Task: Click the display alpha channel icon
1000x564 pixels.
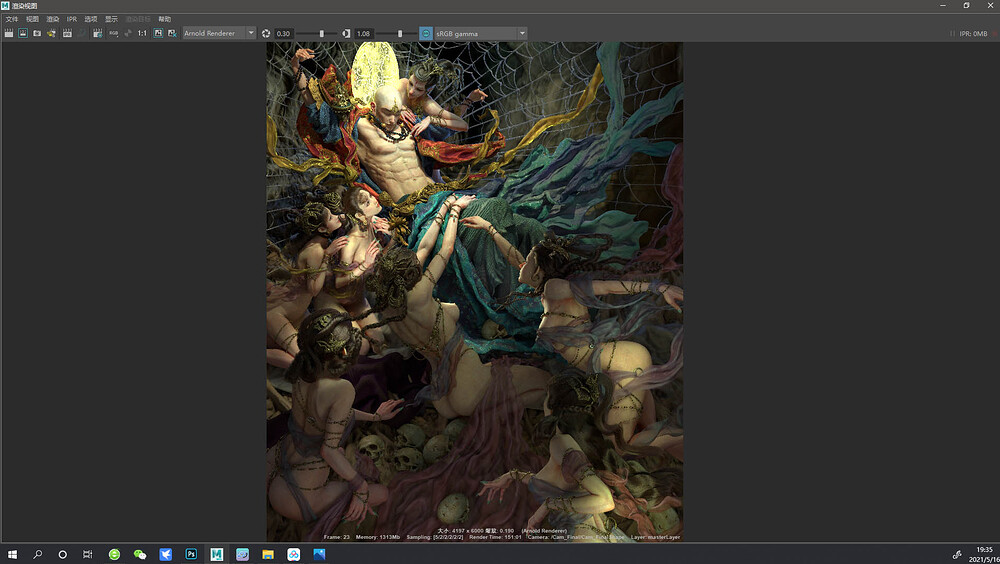Action: pyautogui.click(x=128, y=33)
